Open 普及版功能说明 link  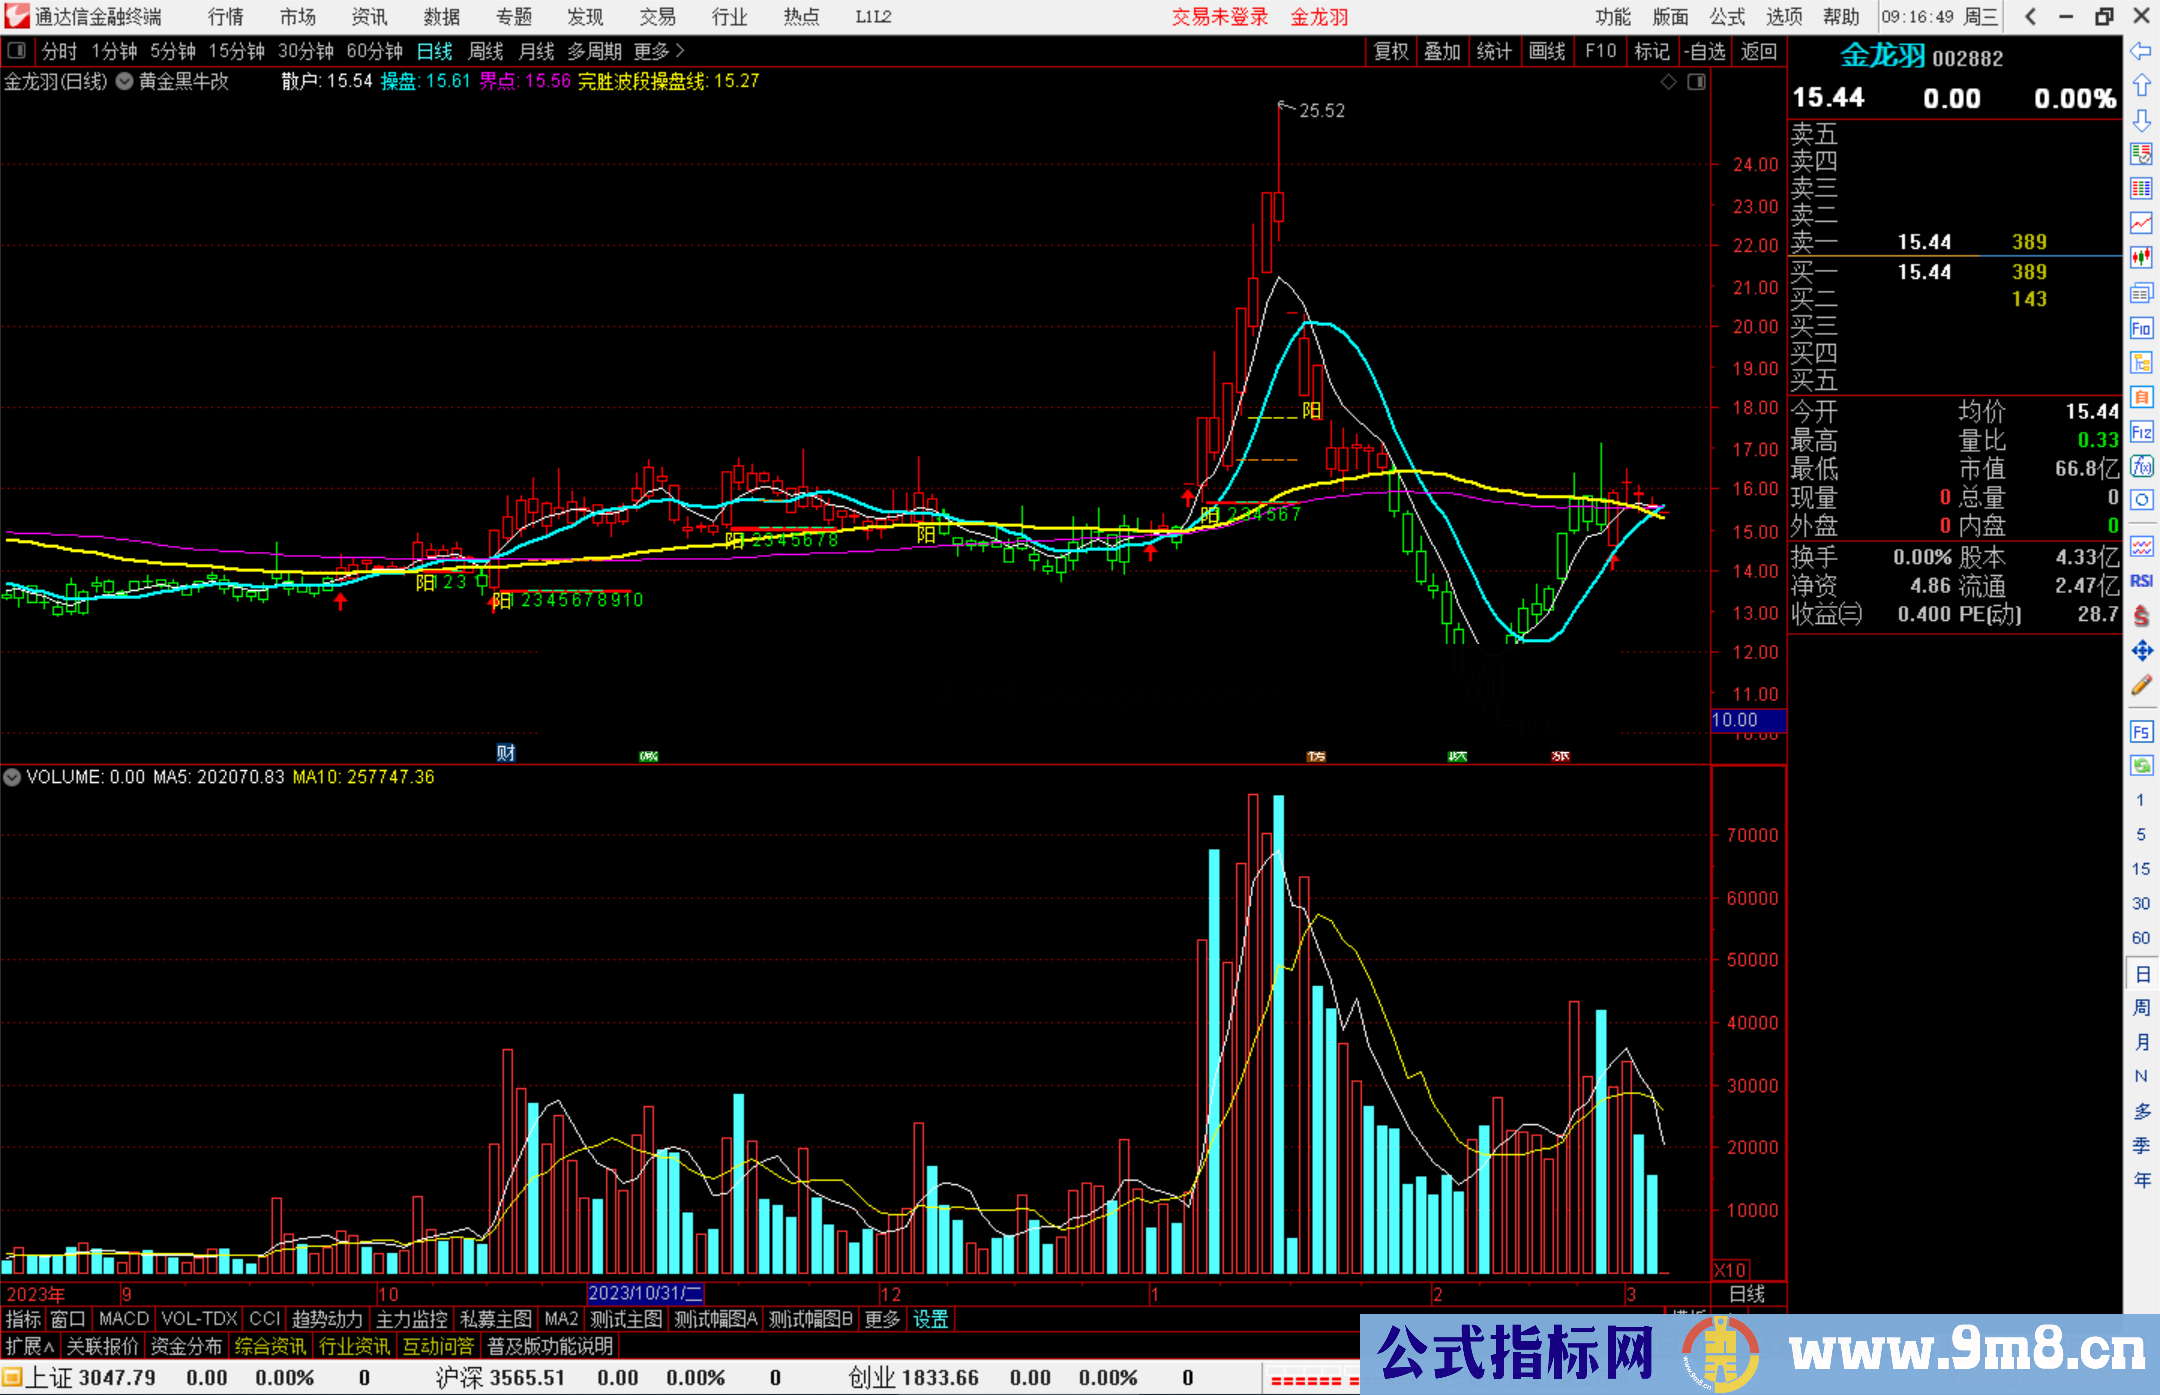coord(550,1346)
